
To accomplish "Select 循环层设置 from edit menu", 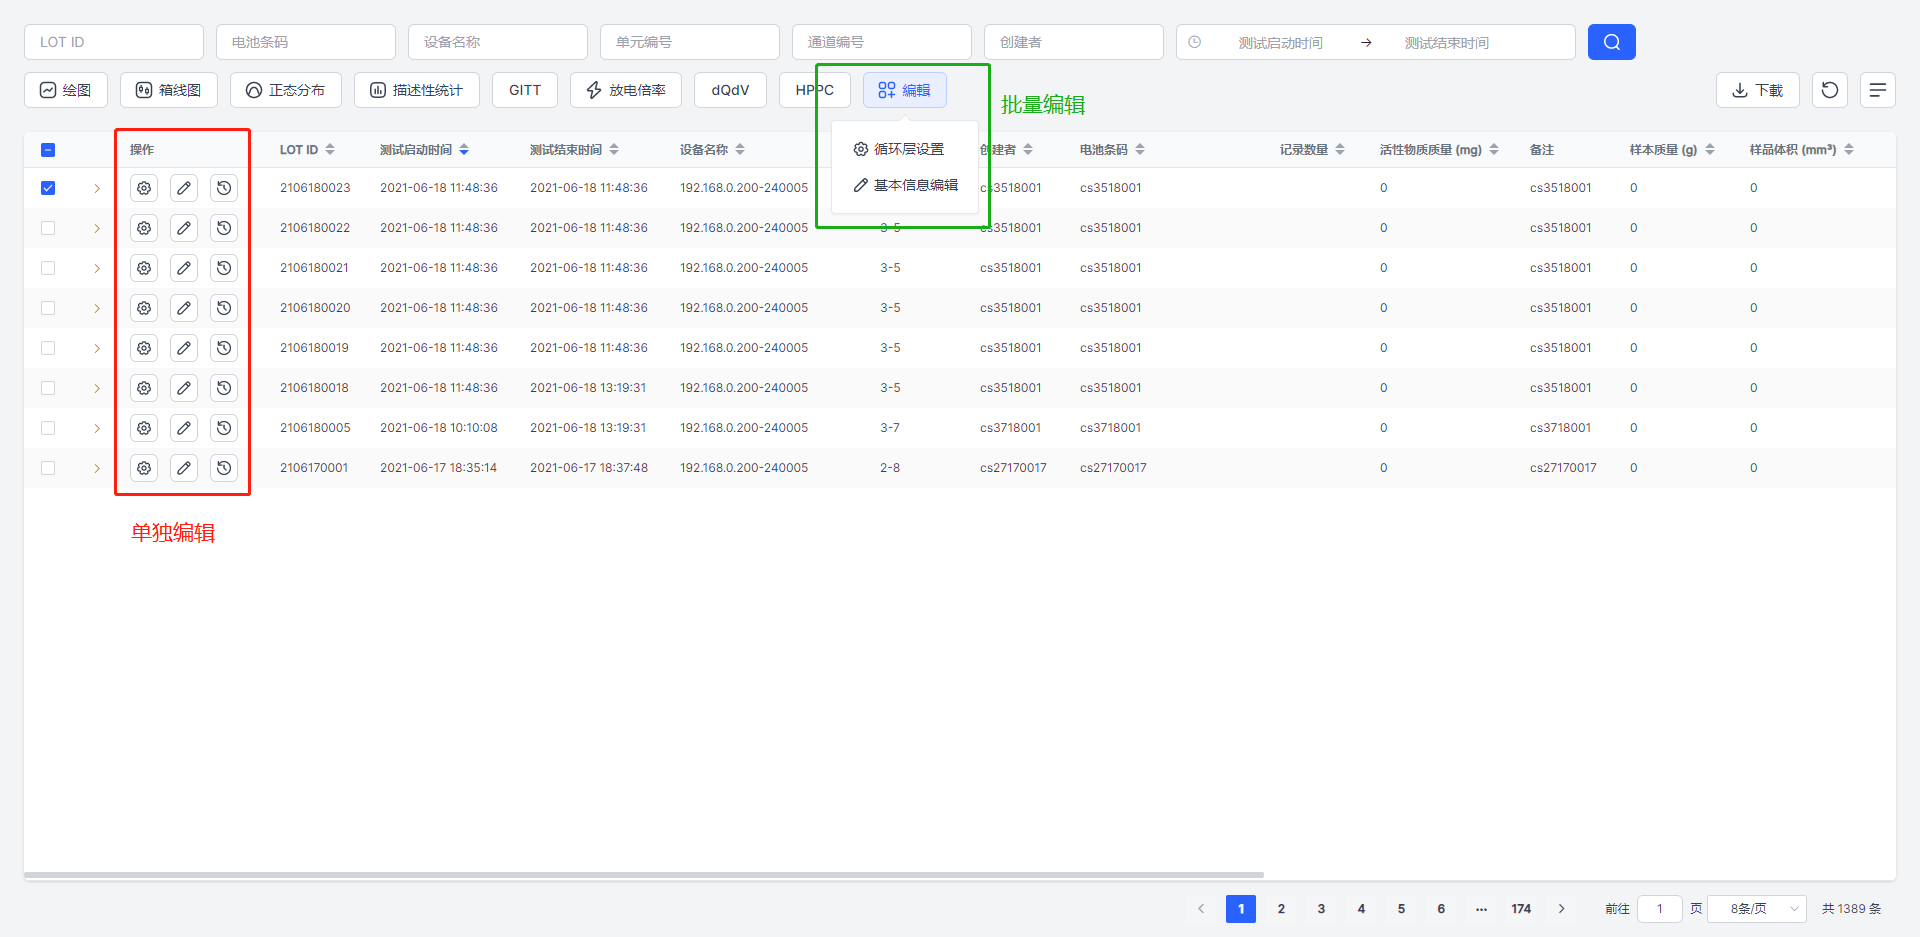I will 905,149.
